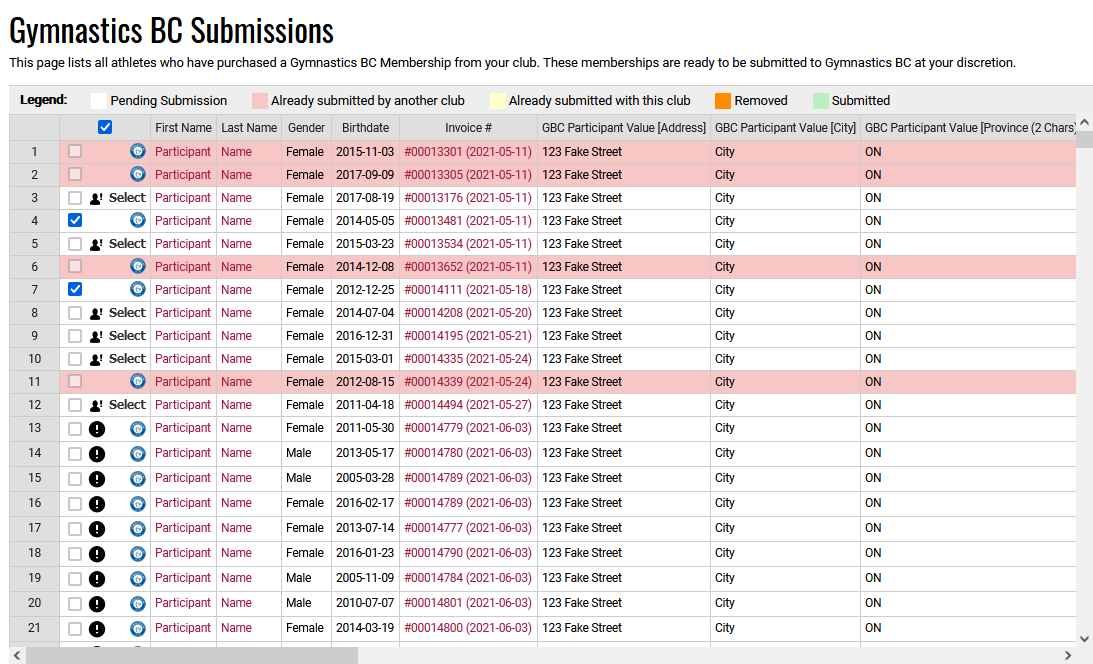Click the blue badge icon in row 20
Viewport: 1093px width, 664px height.
pos(138,604)
